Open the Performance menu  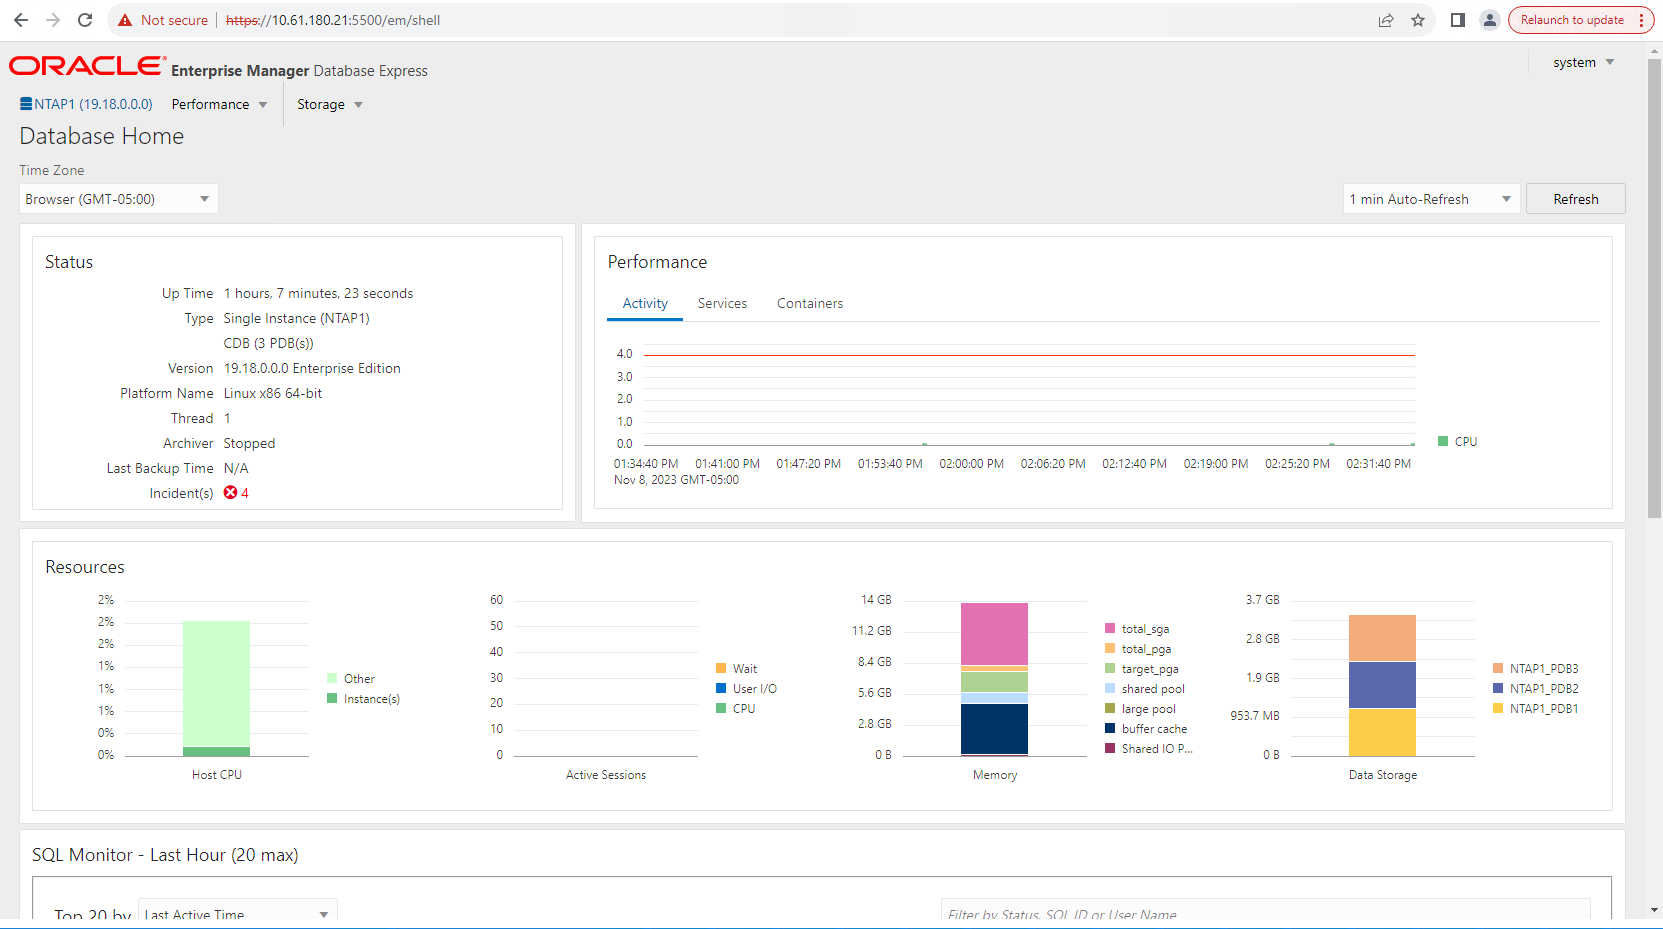pyautogui.click(x=219, y=104)
